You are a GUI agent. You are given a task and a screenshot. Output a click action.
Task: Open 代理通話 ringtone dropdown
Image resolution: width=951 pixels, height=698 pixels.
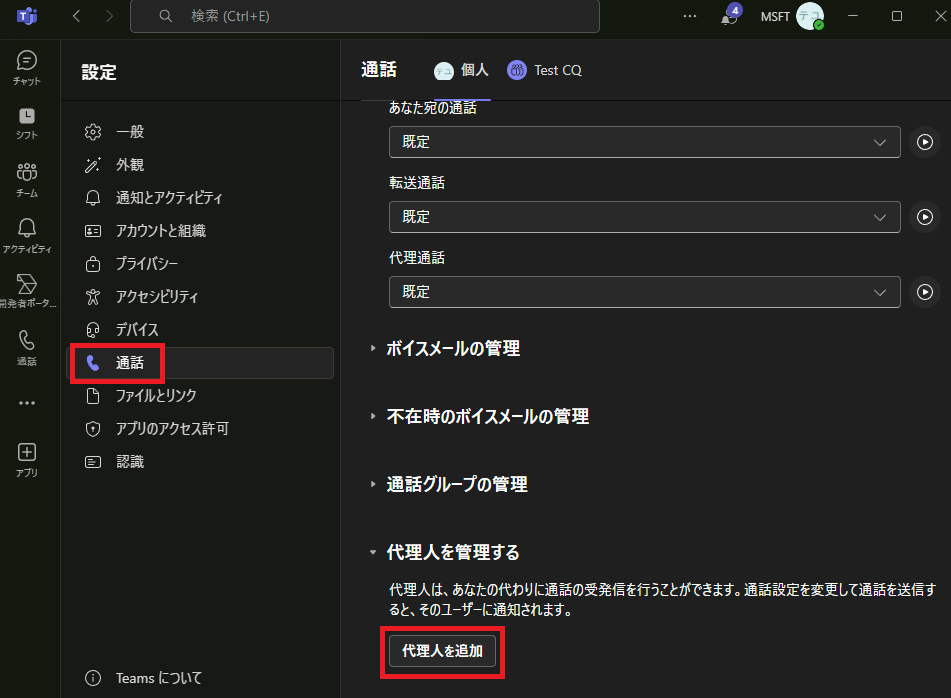(x=644, y=292)
